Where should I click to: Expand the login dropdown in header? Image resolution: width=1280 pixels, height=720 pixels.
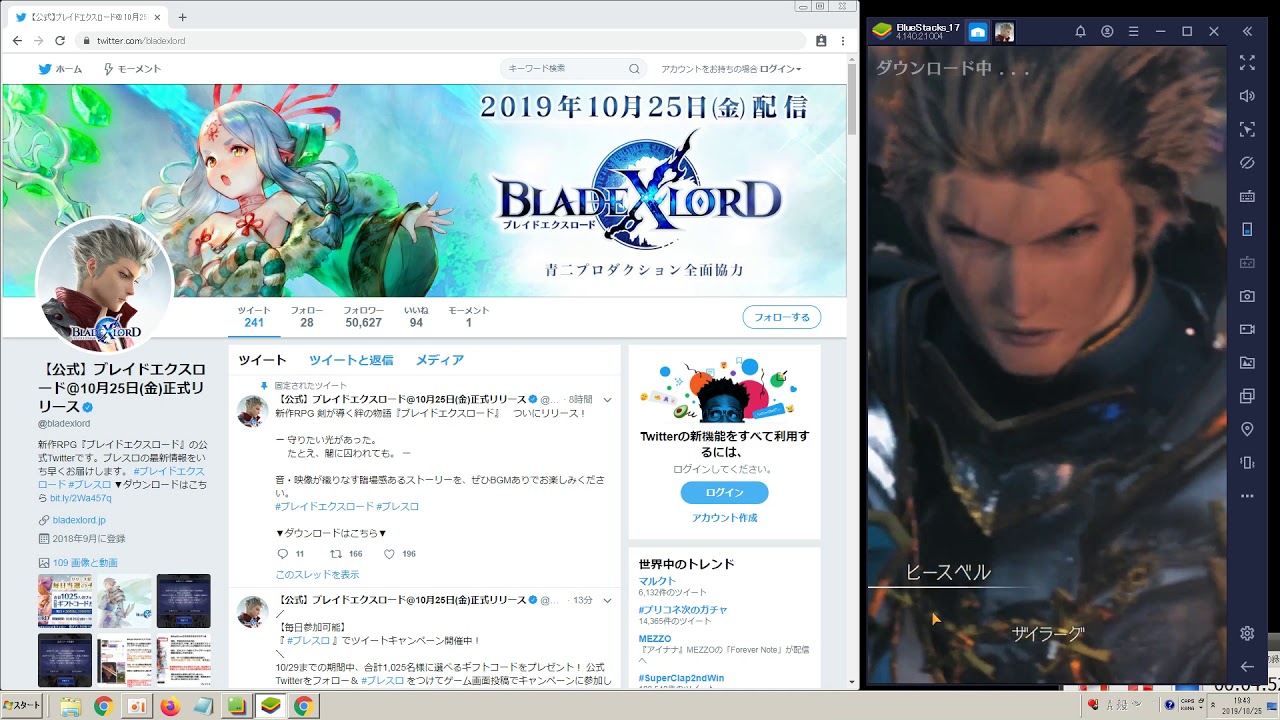781,69
